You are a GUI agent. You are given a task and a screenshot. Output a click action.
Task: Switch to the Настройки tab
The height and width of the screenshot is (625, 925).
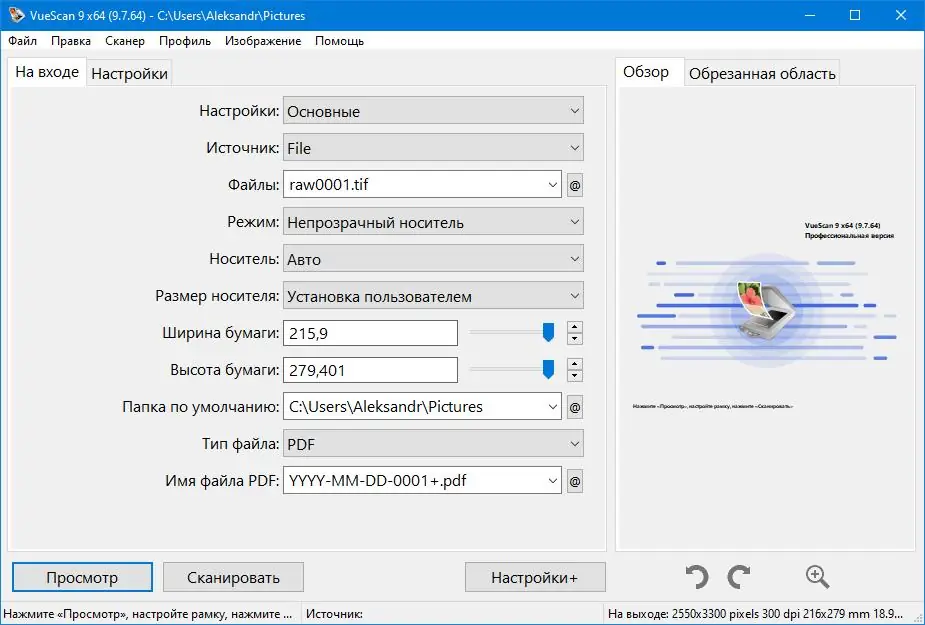129,72
